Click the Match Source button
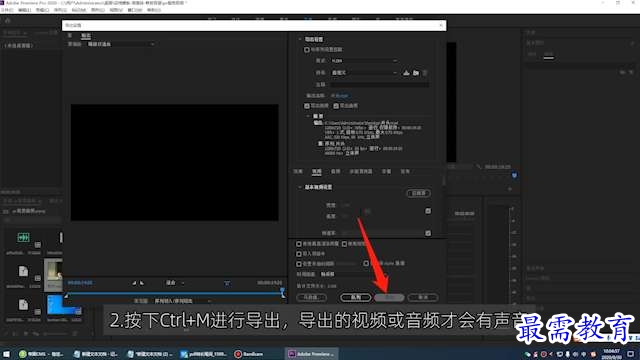 pyautogui.click(x=418, y=193)
